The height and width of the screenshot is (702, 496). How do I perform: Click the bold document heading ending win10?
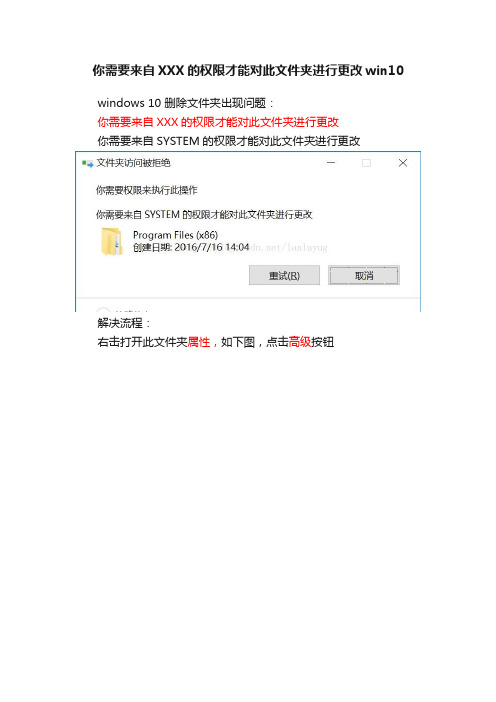[x=248, y=71]
